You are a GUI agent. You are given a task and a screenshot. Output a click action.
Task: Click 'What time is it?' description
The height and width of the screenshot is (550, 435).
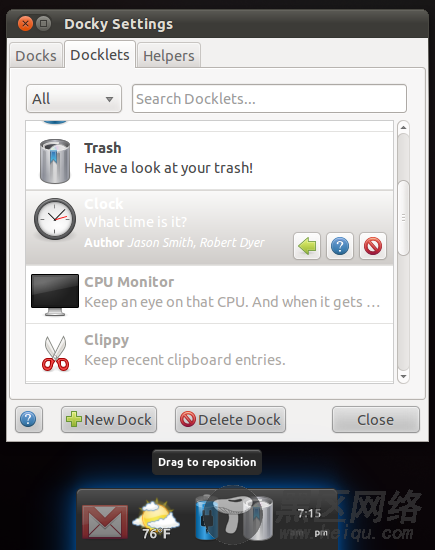pos(136,222)
